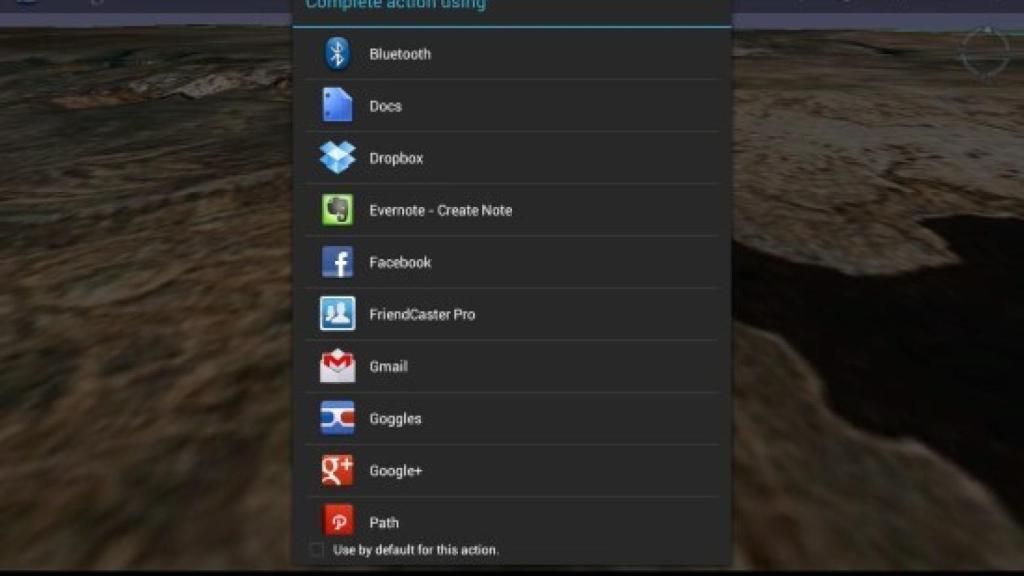Pick "FriendCaster Pro" from the list
1024x576 pixels.
click(x=423, y=314)
